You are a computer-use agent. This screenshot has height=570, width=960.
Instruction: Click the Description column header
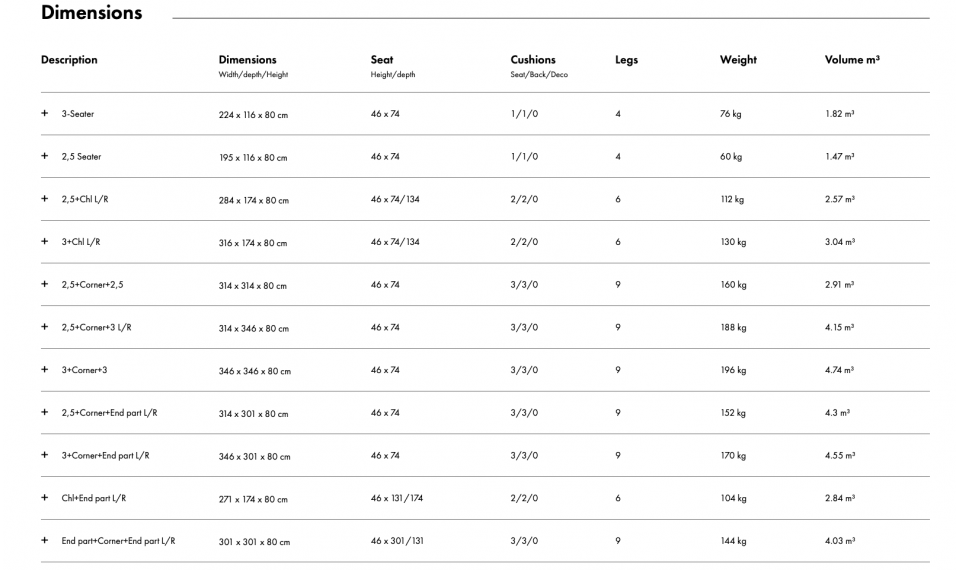[69, 60]
